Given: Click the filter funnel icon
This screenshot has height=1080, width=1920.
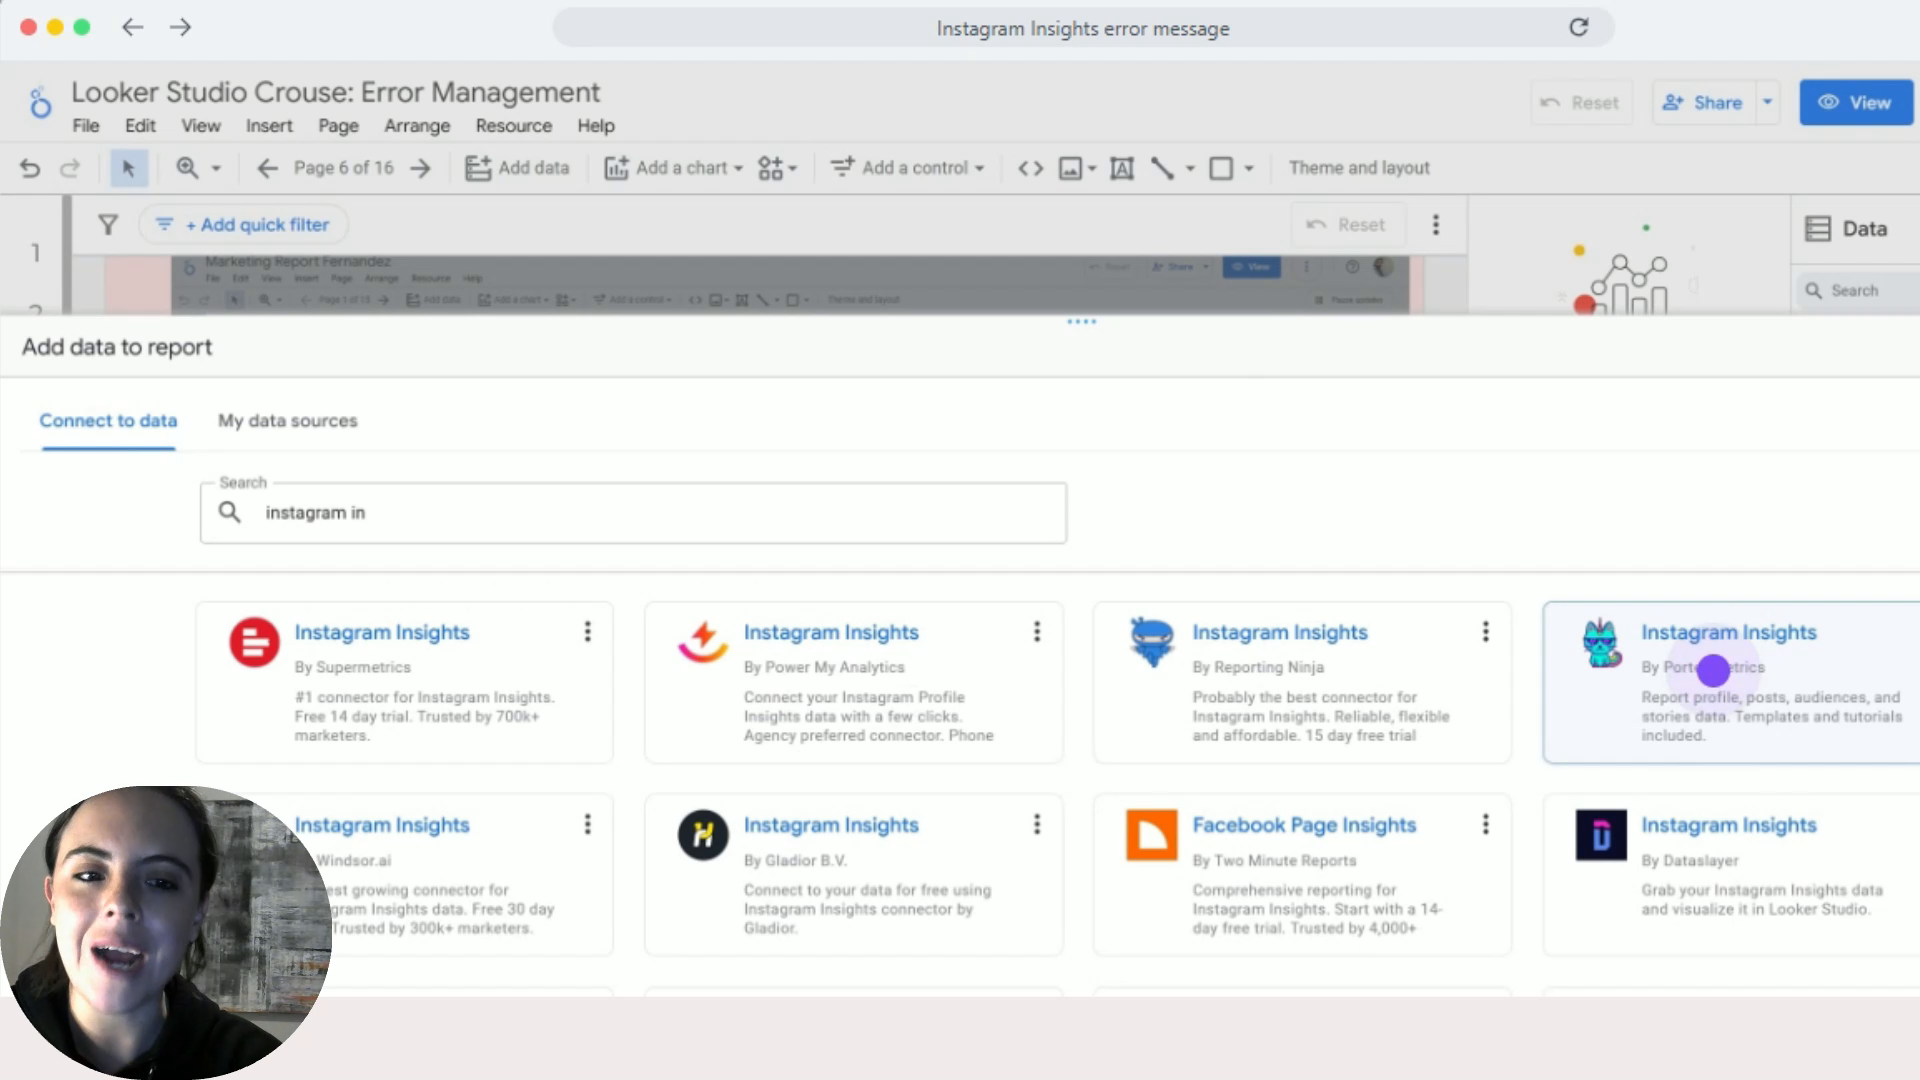Looking at the screenshot, I should click(x=108, y=225).
